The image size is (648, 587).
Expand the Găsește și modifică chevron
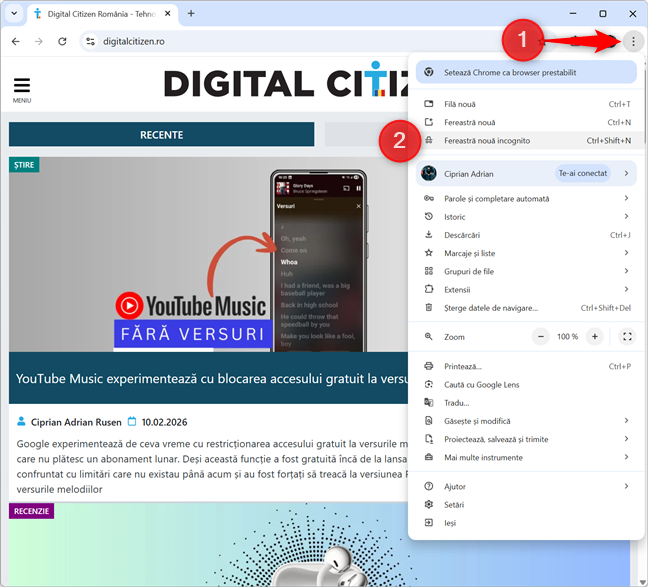[x=627, y=421]
